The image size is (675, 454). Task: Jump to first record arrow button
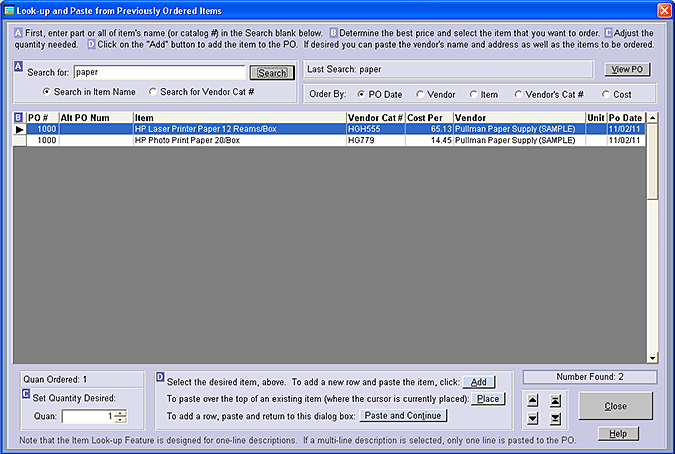pyautogui.click(x=555, y=401)
